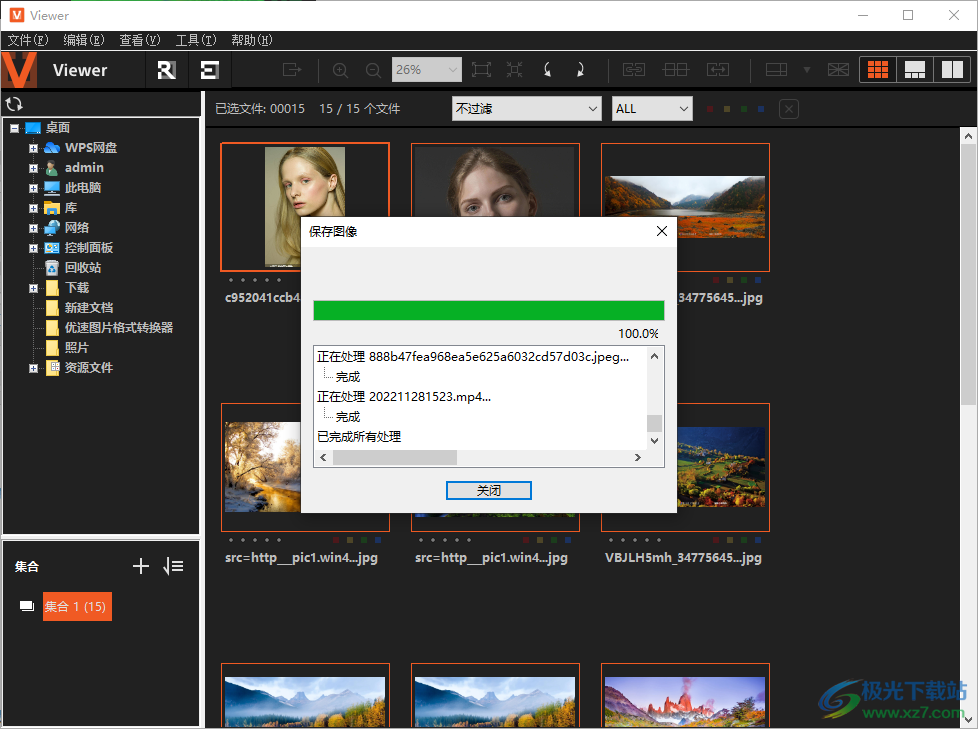Screen dimensions: 978x729
Task: Click the actual-size shrink icon
Action: (515, 70)
